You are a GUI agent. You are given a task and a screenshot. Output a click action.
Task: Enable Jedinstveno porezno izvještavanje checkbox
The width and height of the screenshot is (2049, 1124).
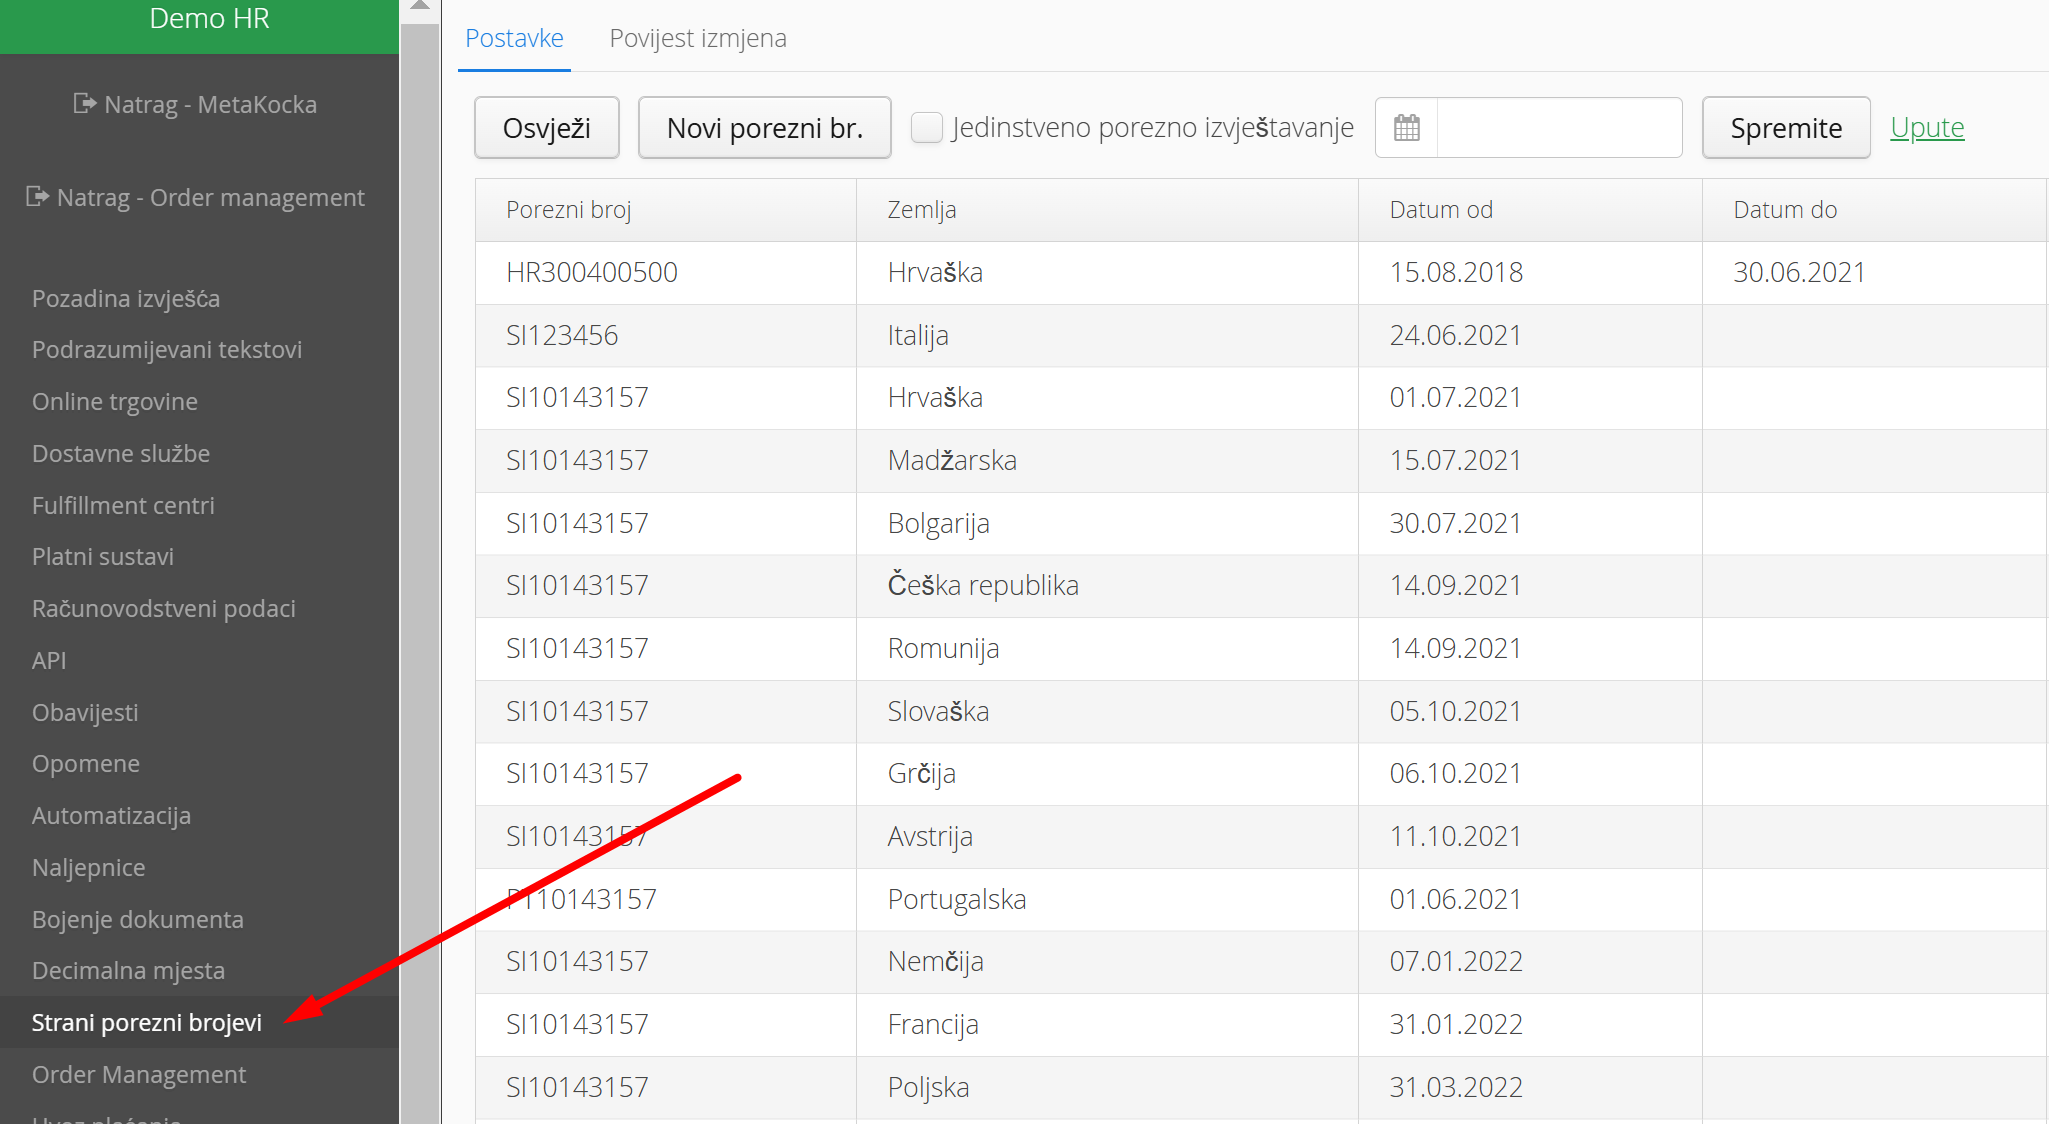(x=927, y=128)
